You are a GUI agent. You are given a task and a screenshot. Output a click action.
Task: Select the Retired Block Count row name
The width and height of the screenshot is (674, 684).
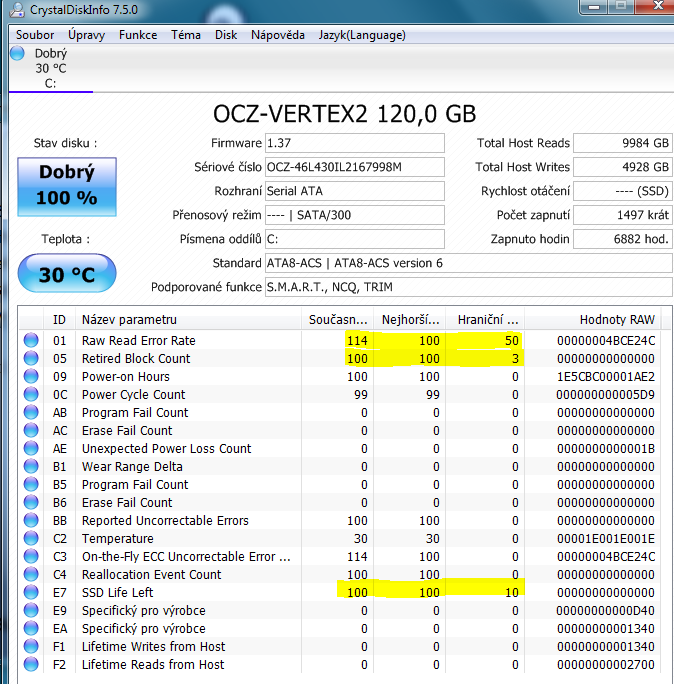[136, 359]
